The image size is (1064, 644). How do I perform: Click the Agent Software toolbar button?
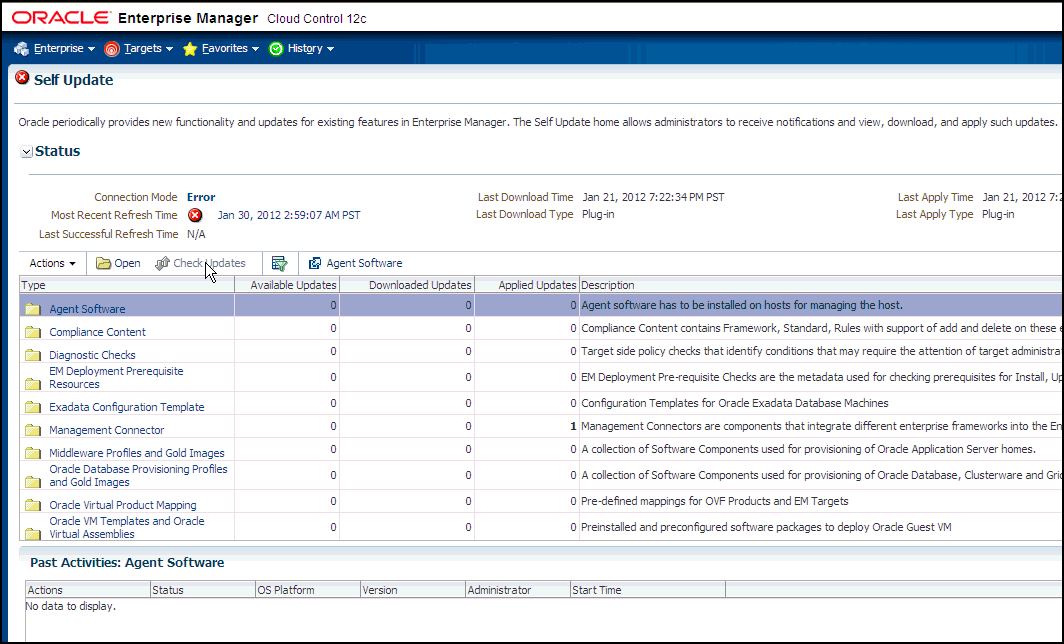coord(356,263)
